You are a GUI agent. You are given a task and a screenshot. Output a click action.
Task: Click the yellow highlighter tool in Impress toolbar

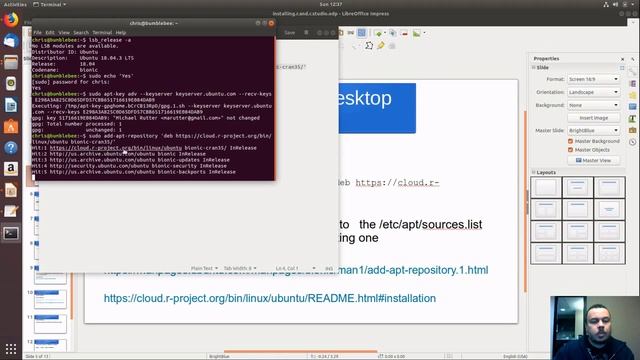[x=381, y=46]
